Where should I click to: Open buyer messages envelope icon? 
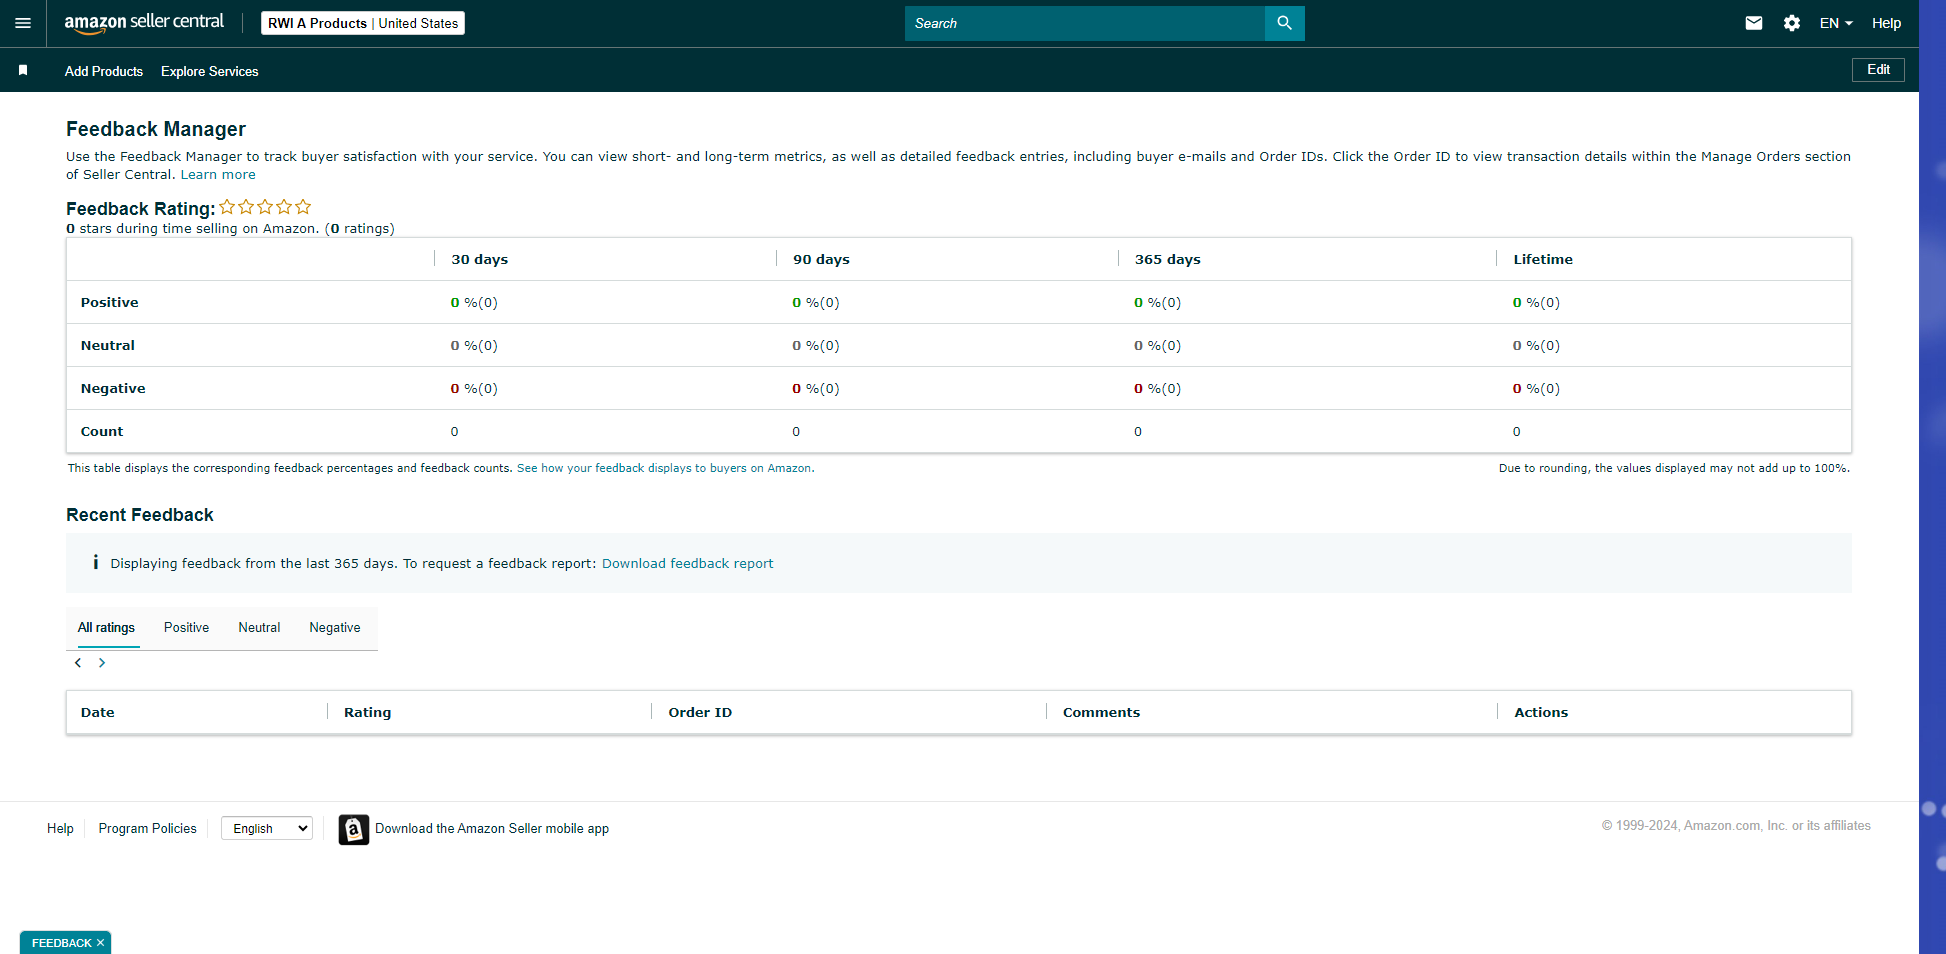(x=1753, y=23)
